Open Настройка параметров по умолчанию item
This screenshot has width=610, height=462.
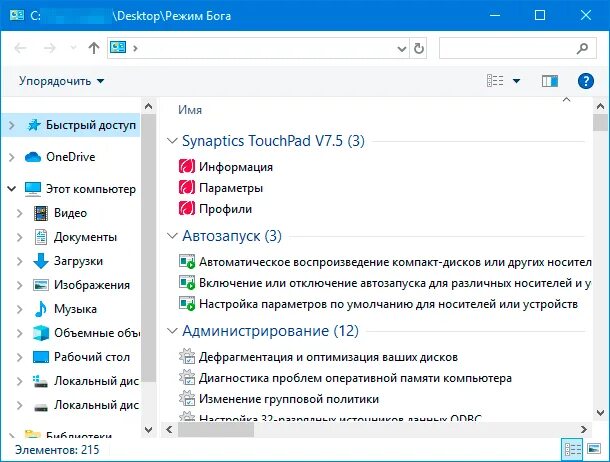[388, 304]
